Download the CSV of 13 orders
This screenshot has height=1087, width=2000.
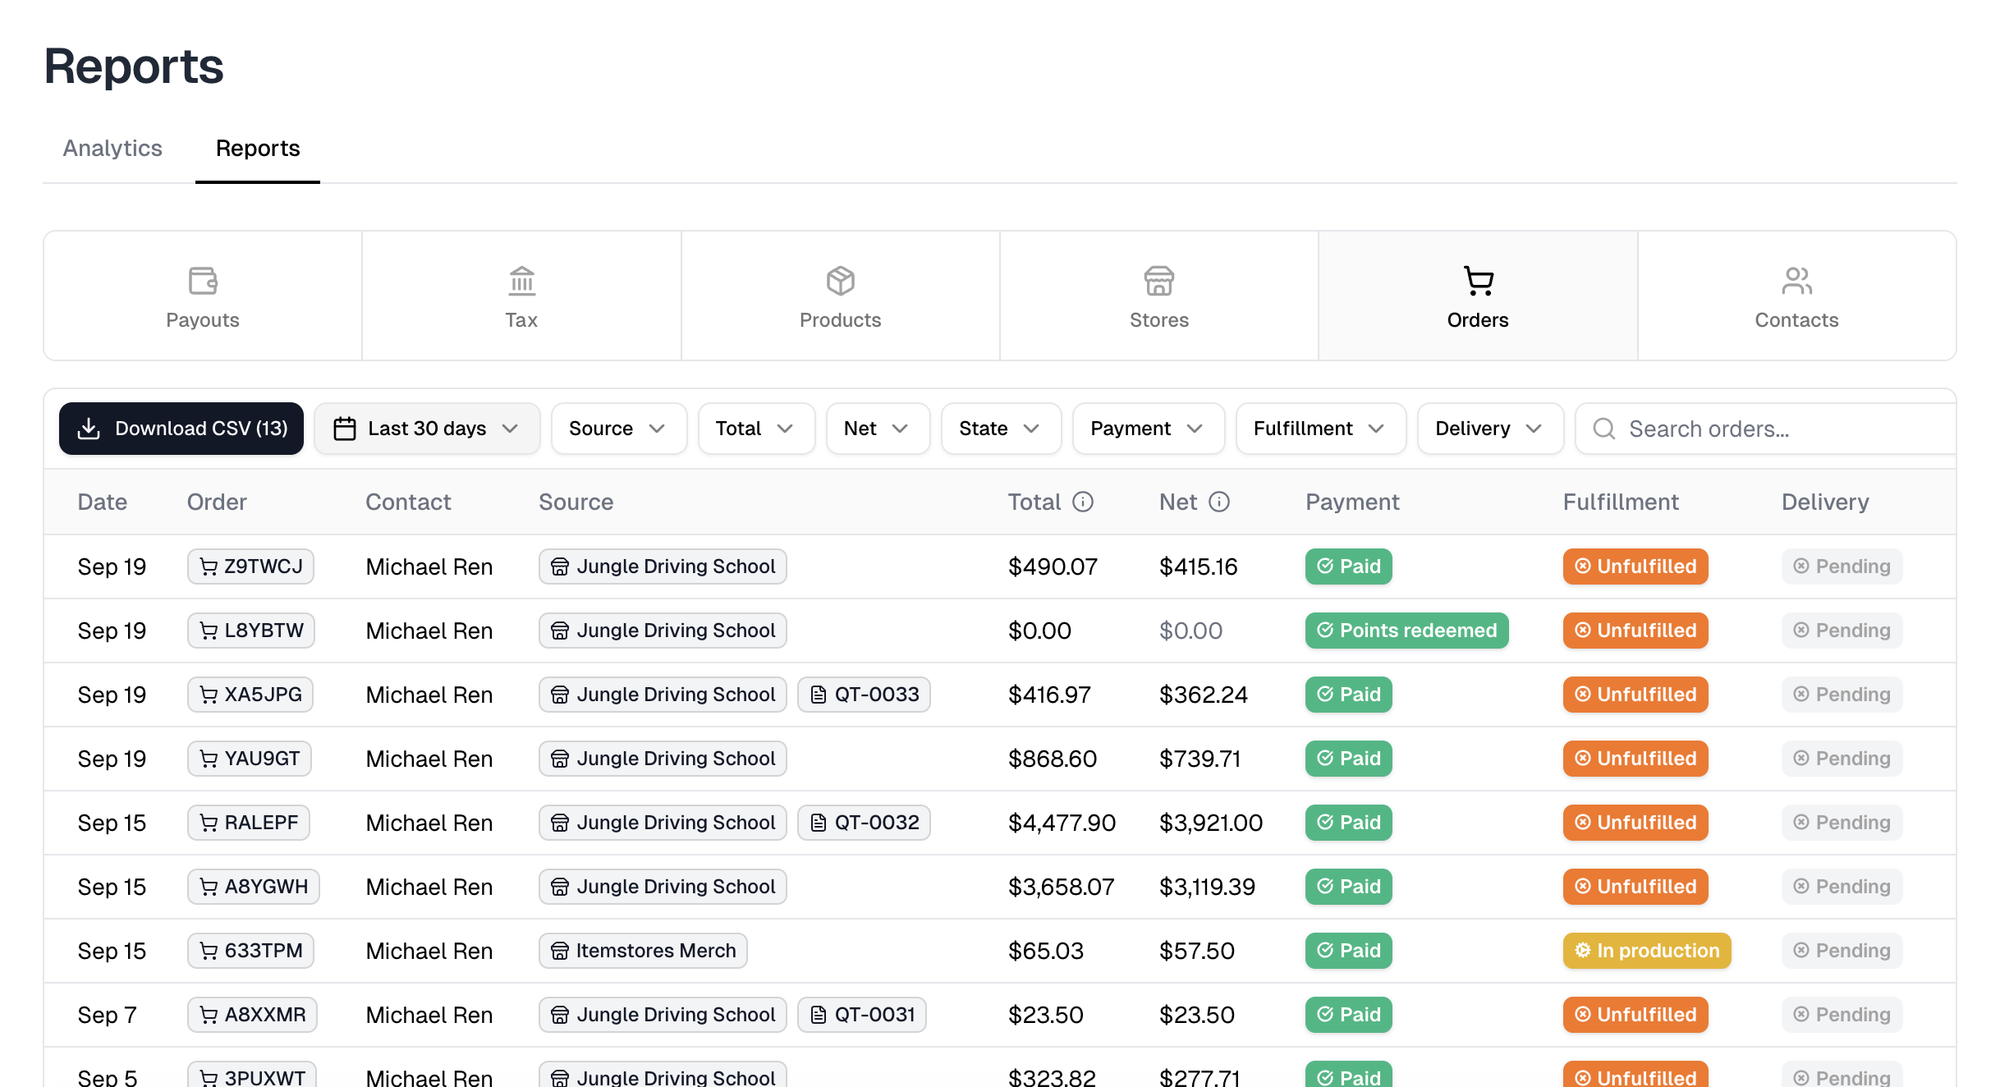(181, 429)
